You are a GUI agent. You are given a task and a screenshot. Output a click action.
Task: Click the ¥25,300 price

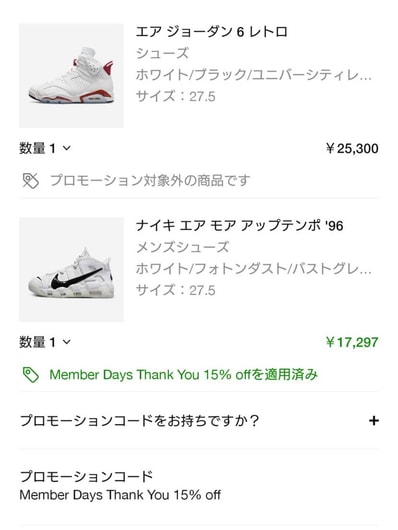pos(352,148)
